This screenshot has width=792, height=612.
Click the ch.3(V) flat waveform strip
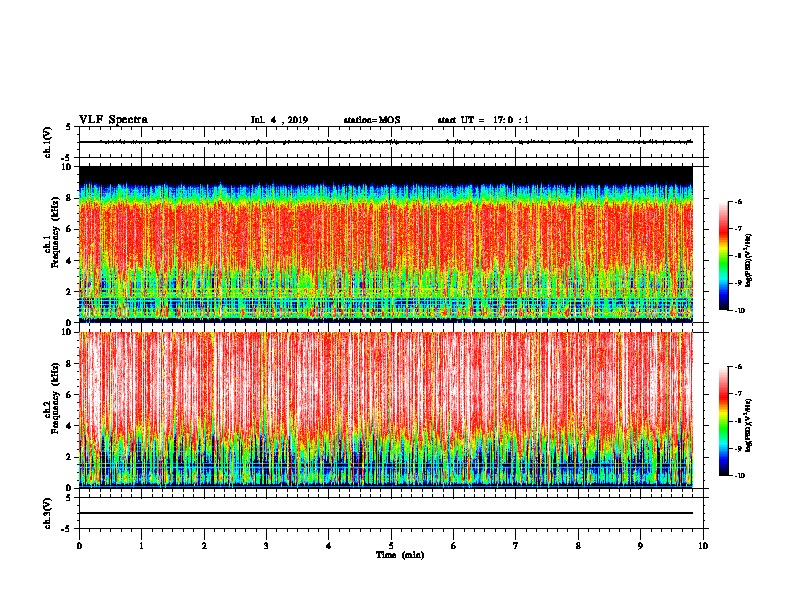click(x=391, y=513)
